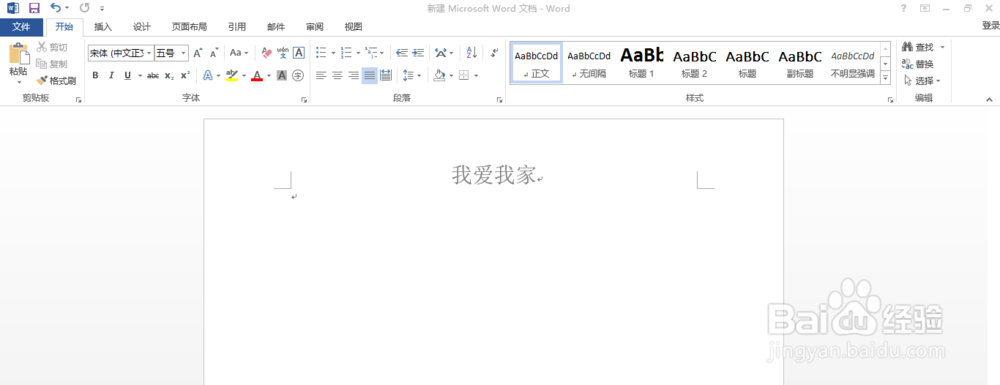This screenshot has width=1000, height=385.
Task: Switch to the View (视图) tab
Action: coord(353,27)
